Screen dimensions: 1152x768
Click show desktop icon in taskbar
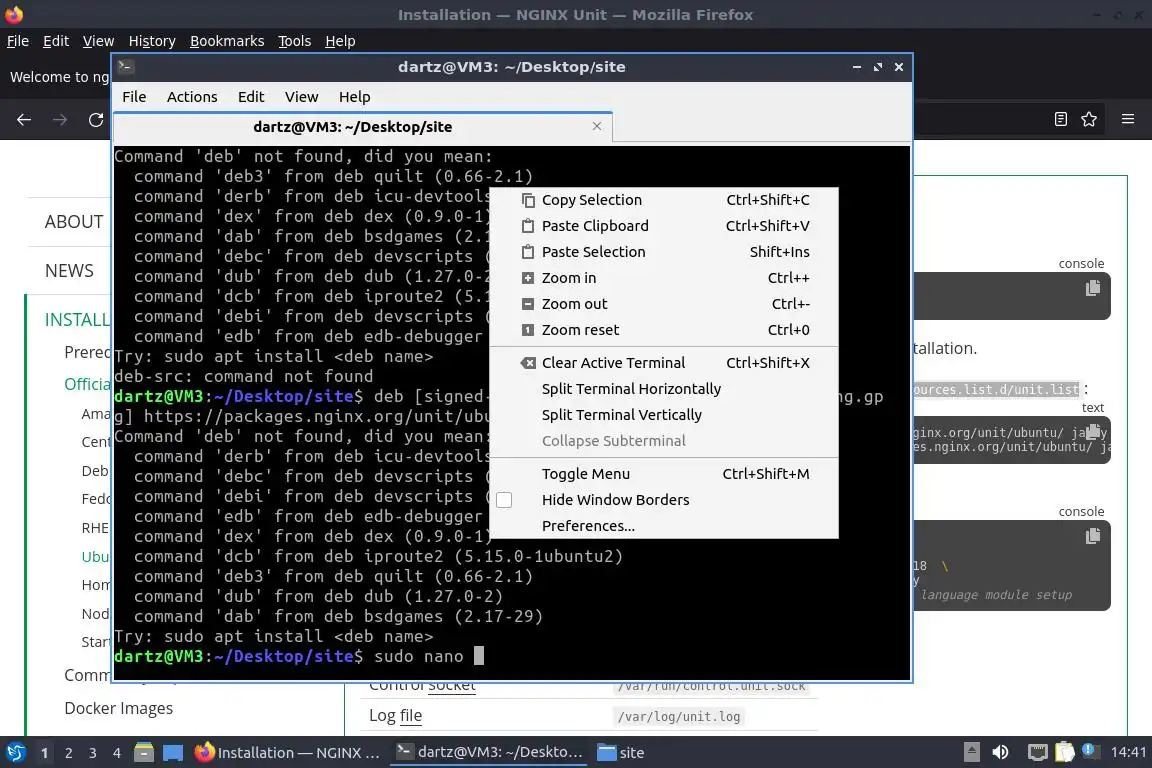tap(173, 753)
